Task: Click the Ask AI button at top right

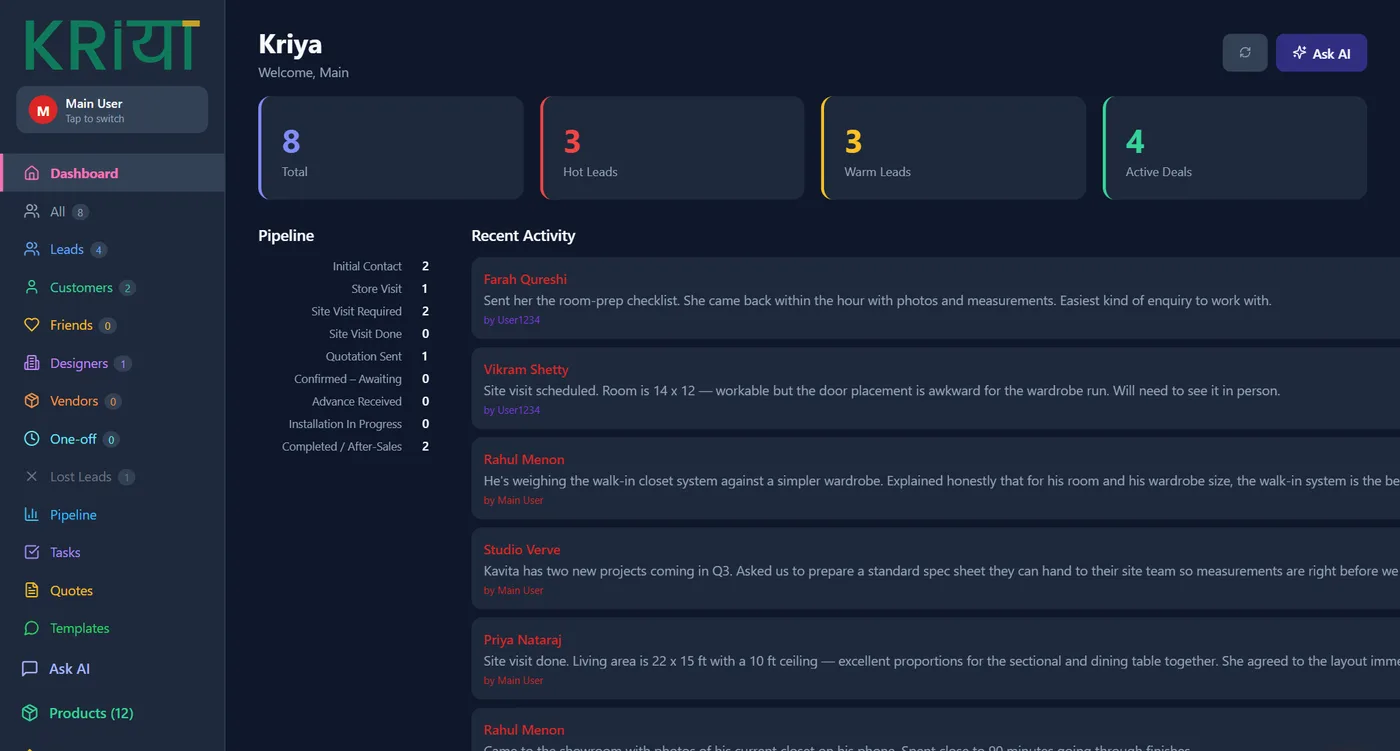Action: (1321, 53)
